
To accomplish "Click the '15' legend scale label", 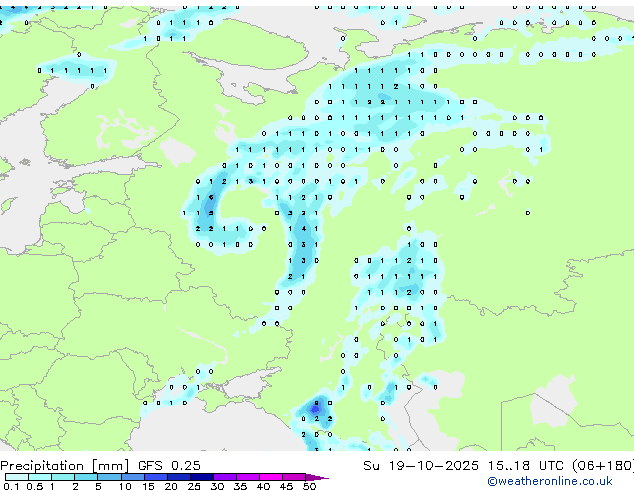I will tap(148, 486).
